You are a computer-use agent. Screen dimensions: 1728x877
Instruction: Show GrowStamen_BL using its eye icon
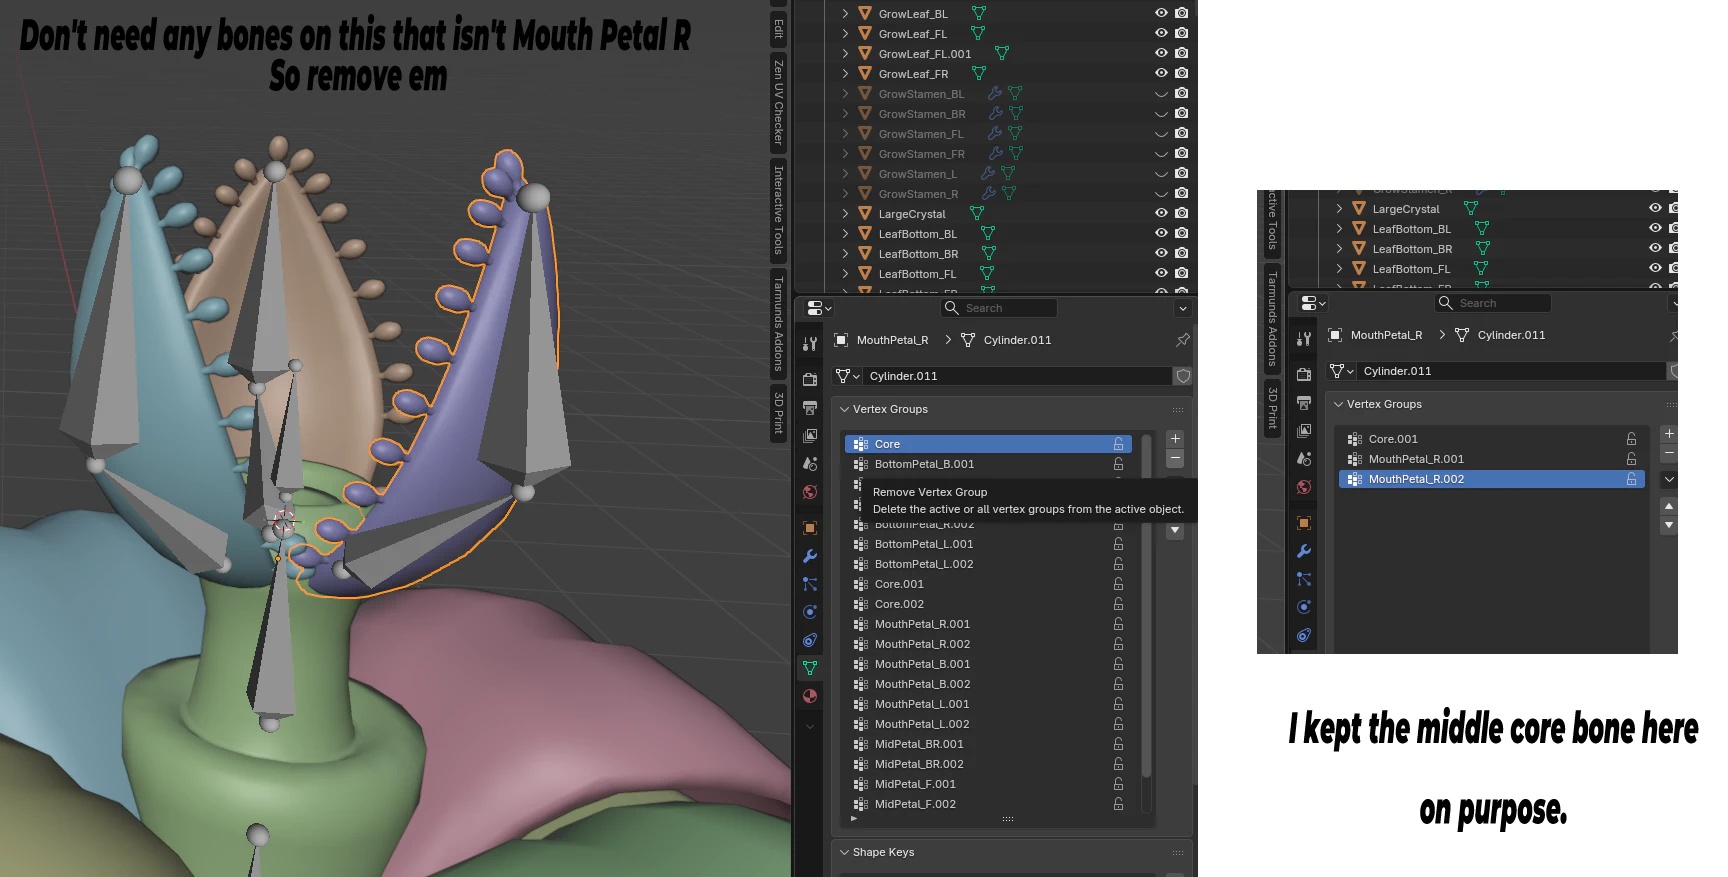[1161, 93]
